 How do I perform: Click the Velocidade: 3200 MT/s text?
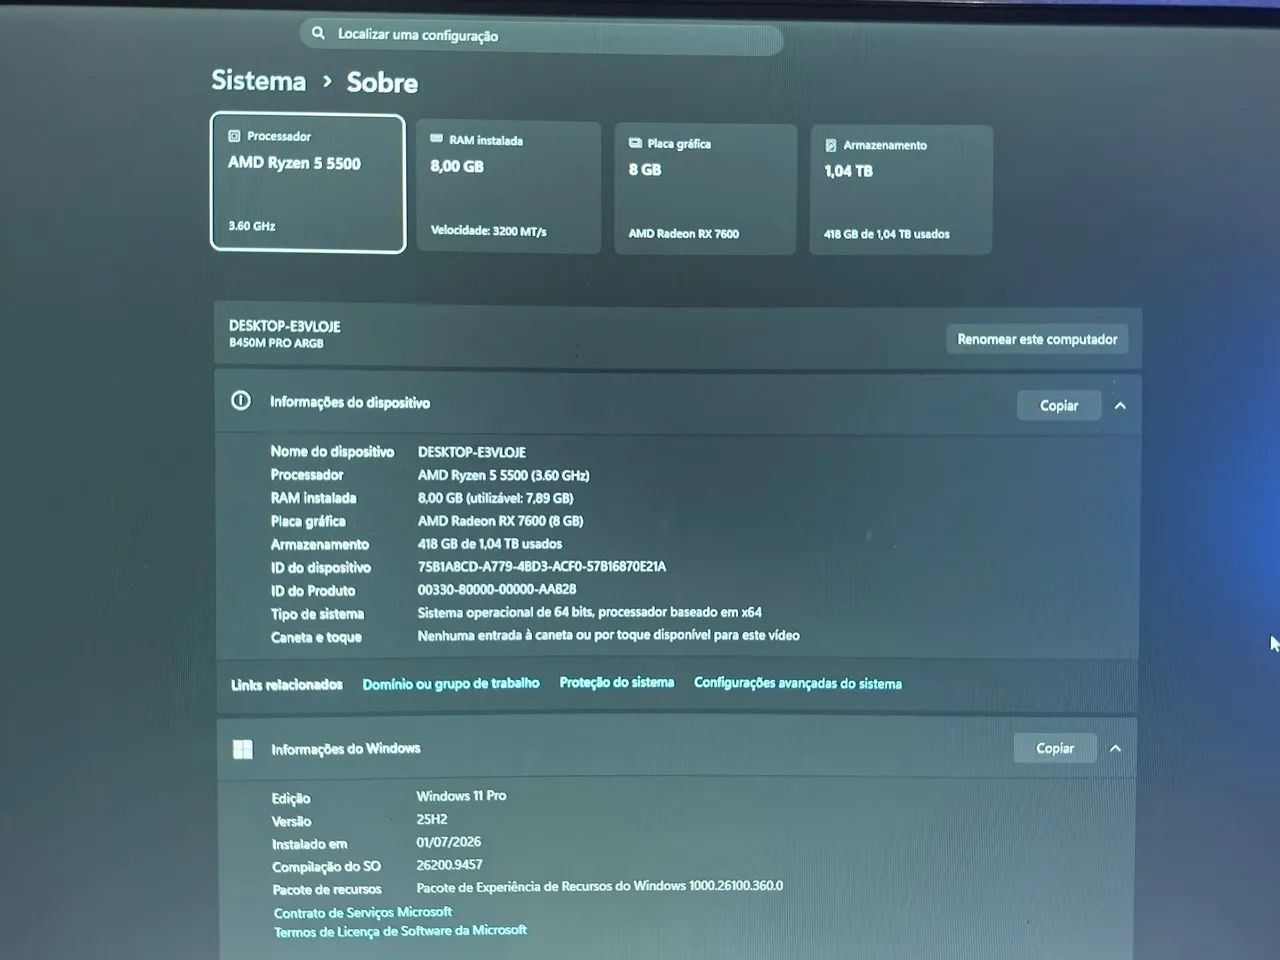(489, 231)
